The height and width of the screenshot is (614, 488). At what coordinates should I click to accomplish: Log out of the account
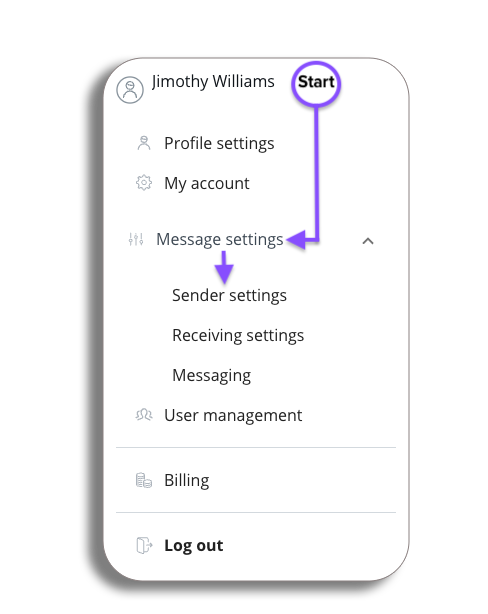pos(193,545)
